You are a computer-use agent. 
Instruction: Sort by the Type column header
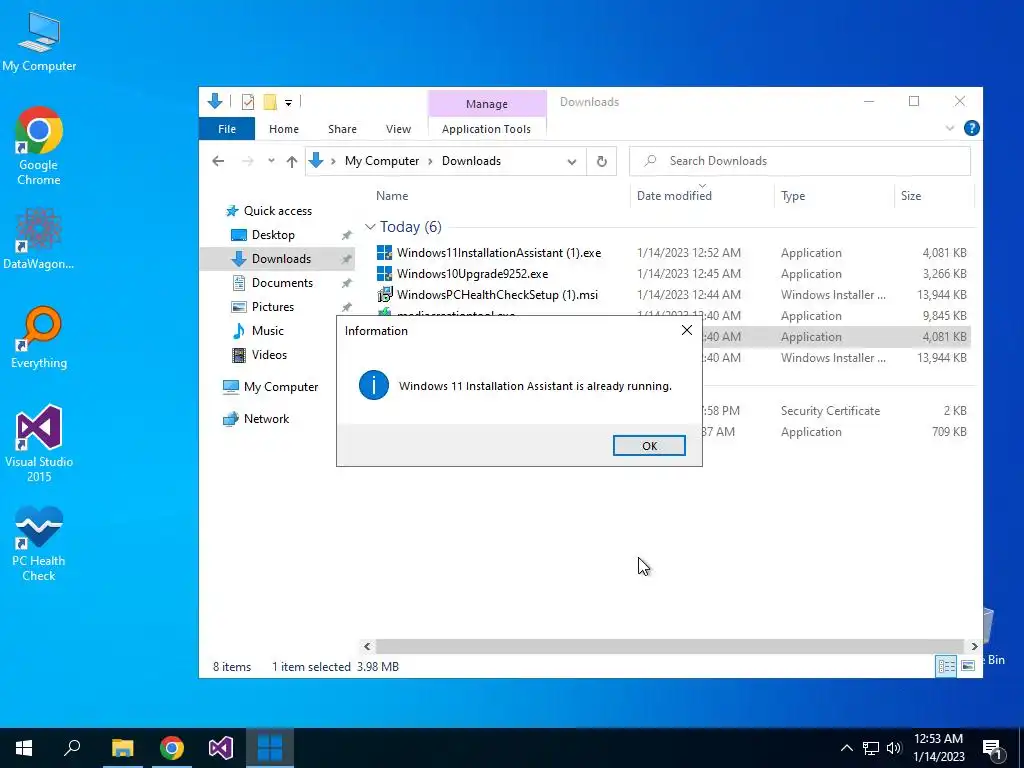point(793,196)
